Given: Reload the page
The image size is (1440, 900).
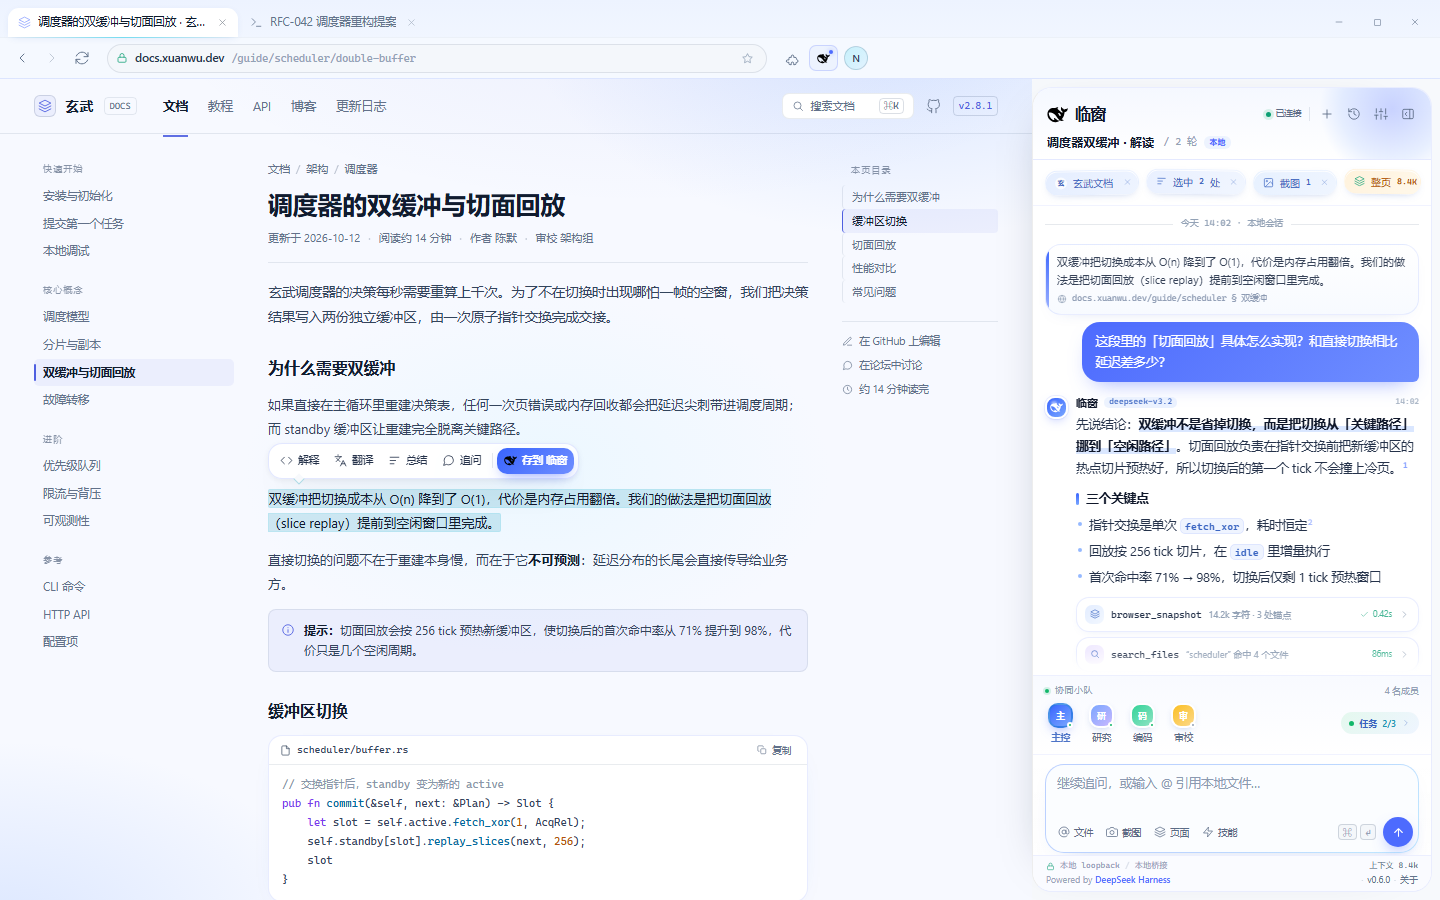Looking at the screenshot, I should tap(82, 58).
